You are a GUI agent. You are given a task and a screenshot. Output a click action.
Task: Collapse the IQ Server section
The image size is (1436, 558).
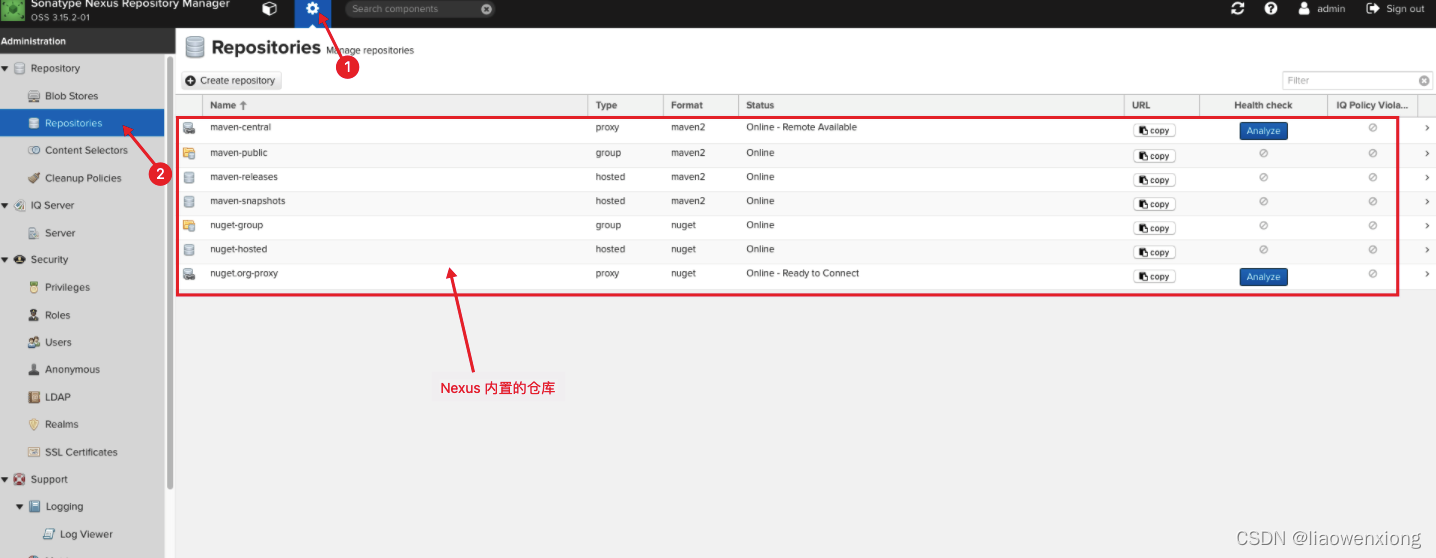click(x=5, y=205)
